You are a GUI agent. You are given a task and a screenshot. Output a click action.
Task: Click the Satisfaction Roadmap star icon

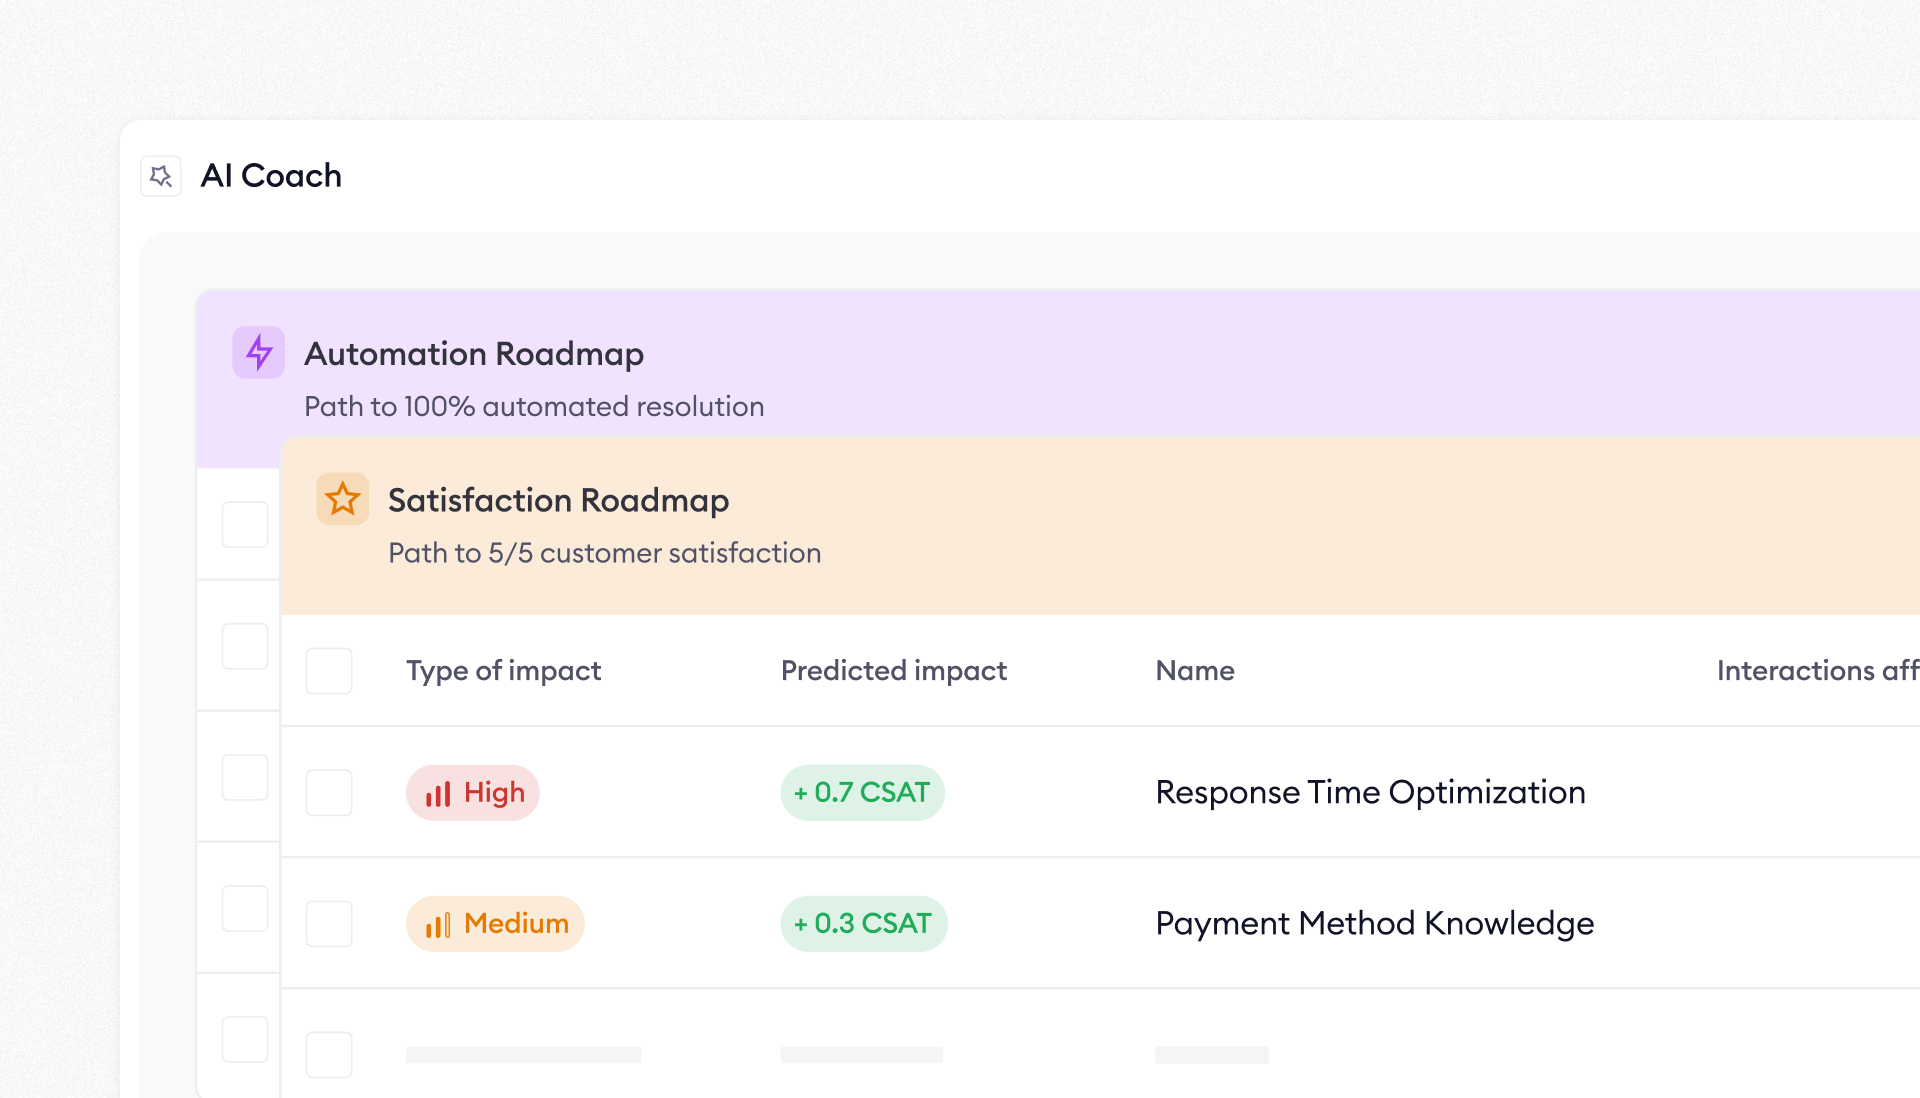tap(343, 499)
